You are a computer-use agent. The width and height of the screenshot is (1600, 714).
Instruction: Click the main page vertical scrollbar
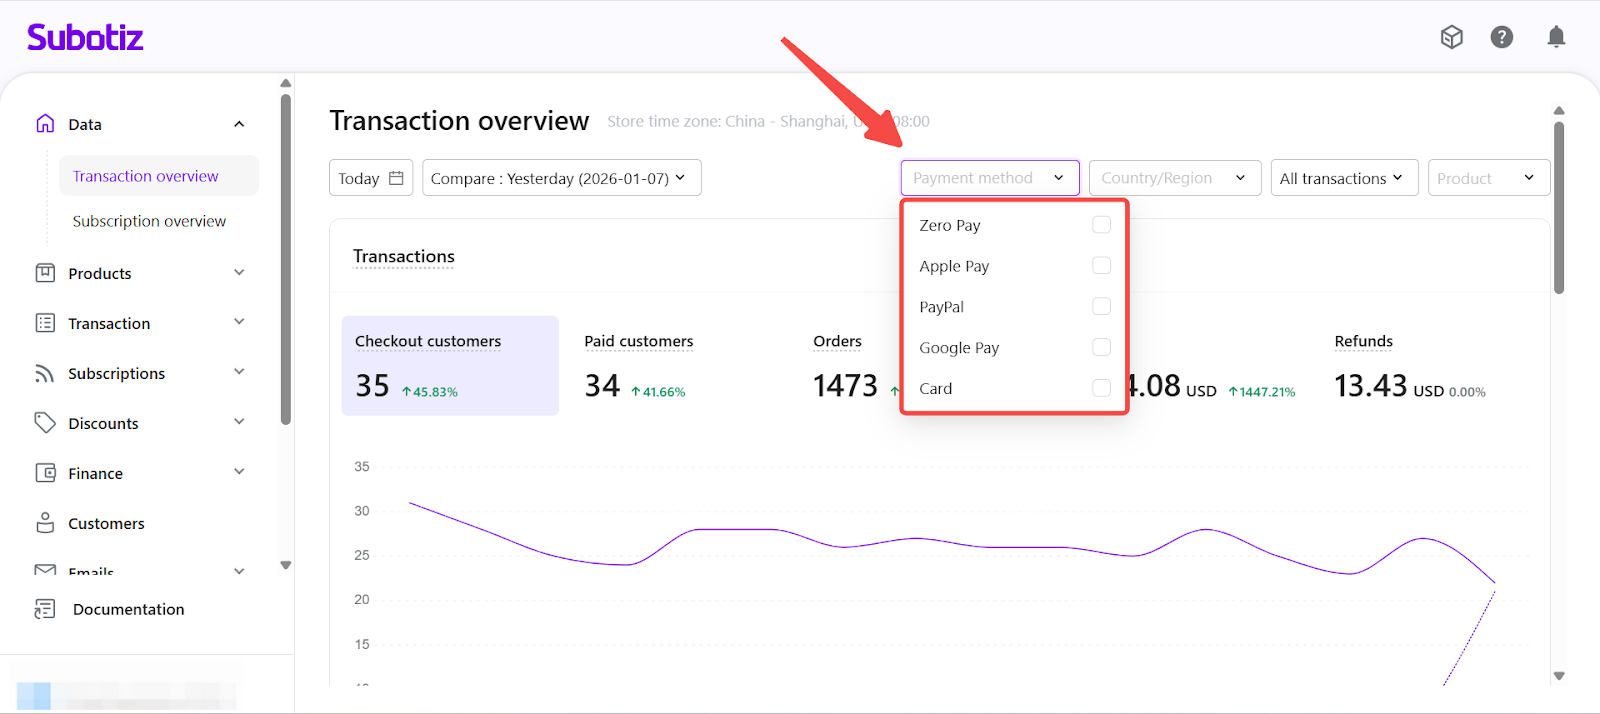pos(1558,208)
